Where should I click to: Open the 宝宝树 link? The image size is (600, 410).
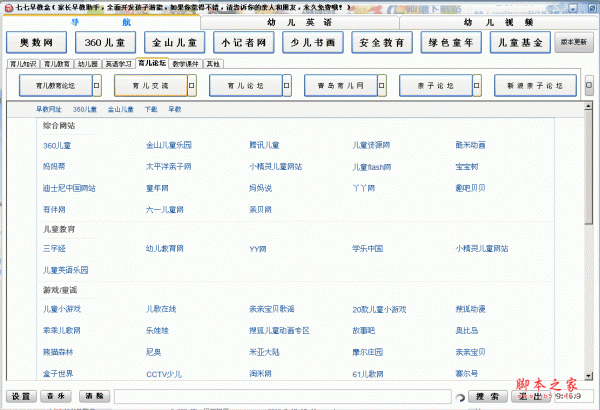pyautogui.click(x=467, y=167)
